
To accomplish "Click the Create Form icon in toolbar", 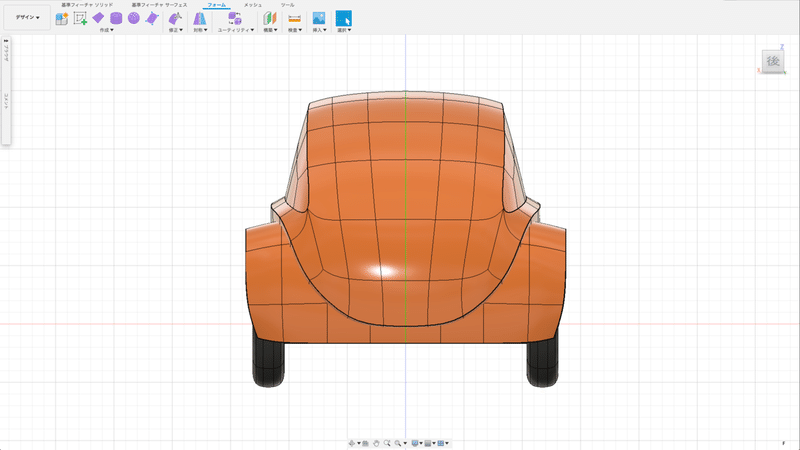I will (62, 18).
